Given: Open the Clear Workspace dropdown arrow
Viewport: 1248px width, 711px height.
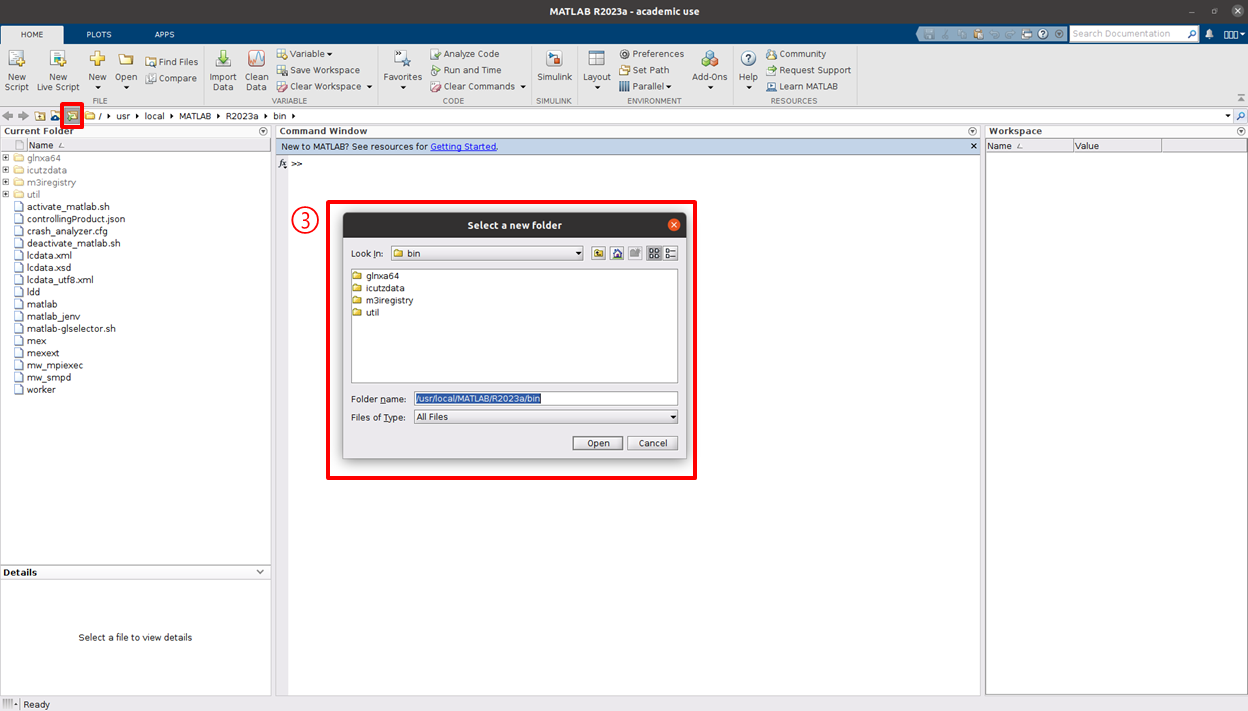Looking at the screenshot, I should [369, 87].
